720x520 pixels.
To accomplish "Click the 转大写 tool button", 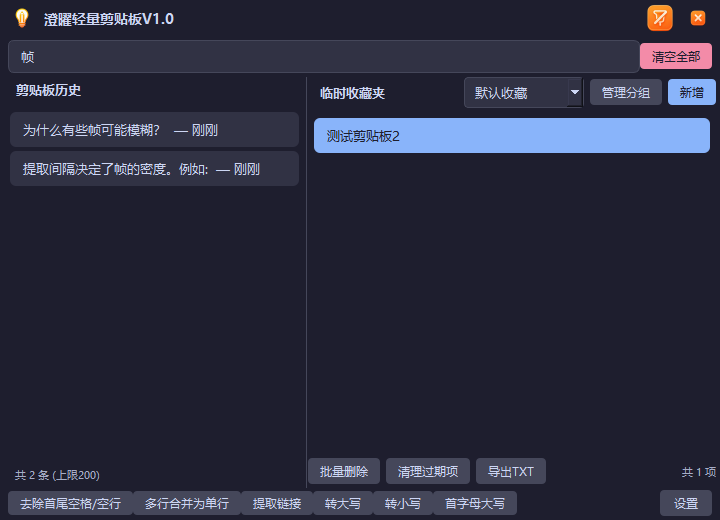I will click(x=343, y=503).
